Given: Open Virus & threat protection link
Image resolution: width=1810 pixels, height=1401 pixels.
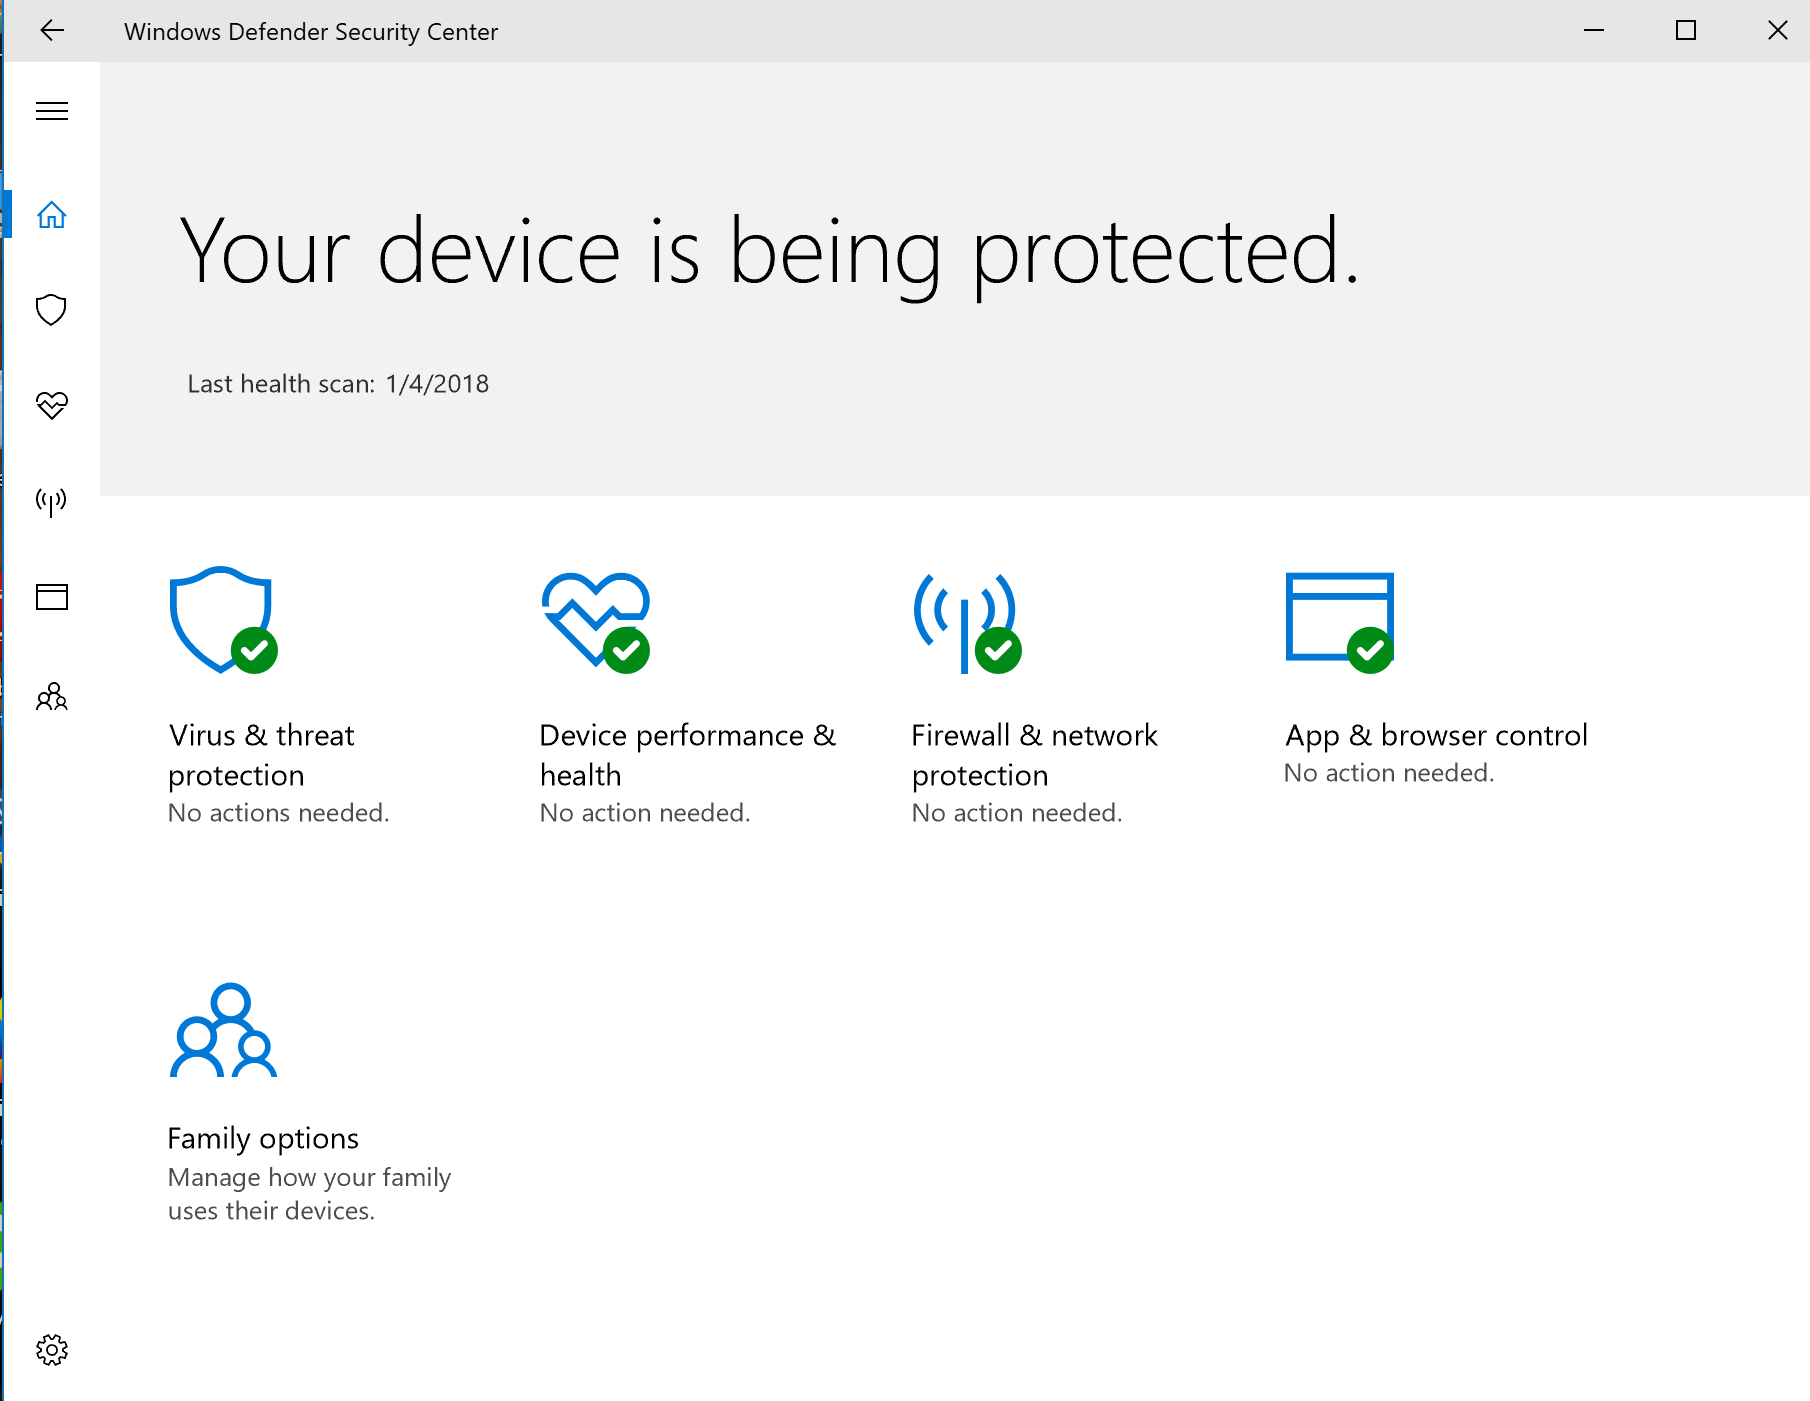Looking at the screenshot, I should coord(261,755).
